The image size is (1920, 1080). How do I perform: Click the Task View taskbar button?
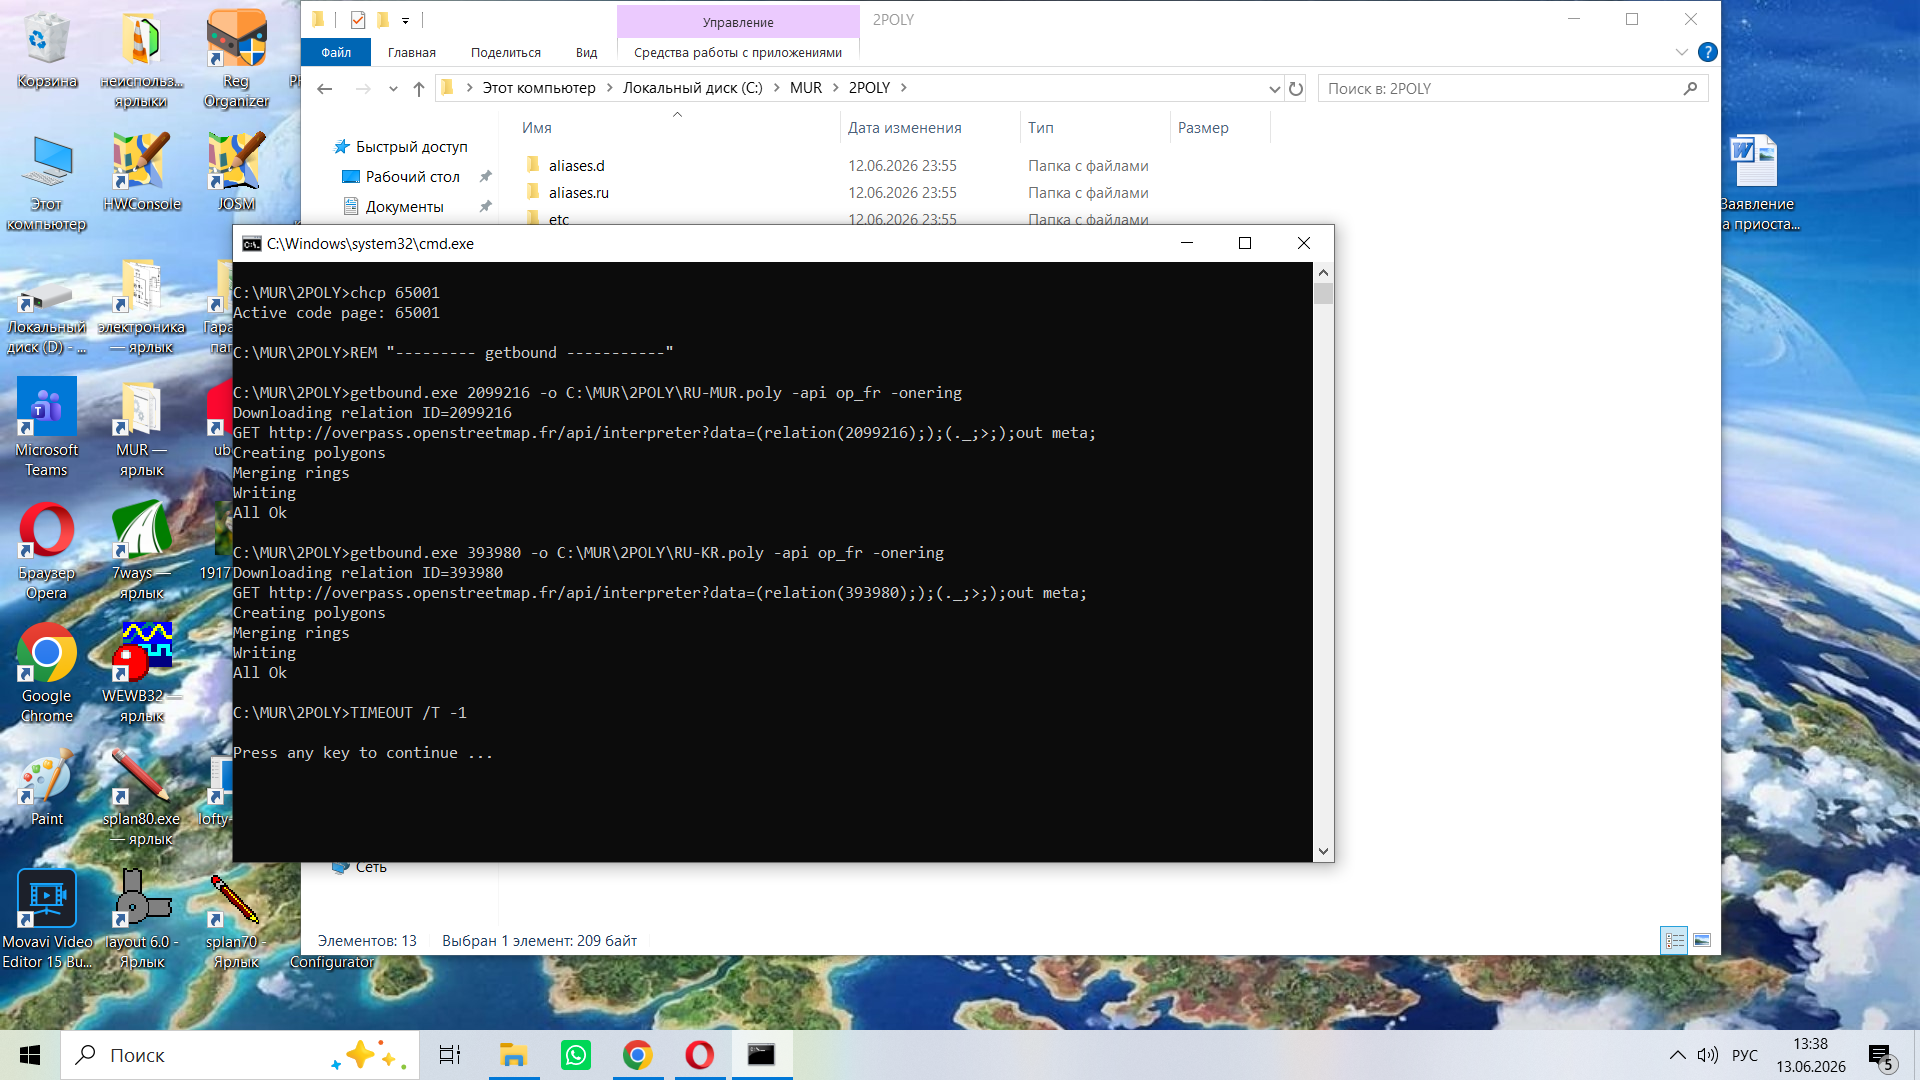click(450, 1055)
